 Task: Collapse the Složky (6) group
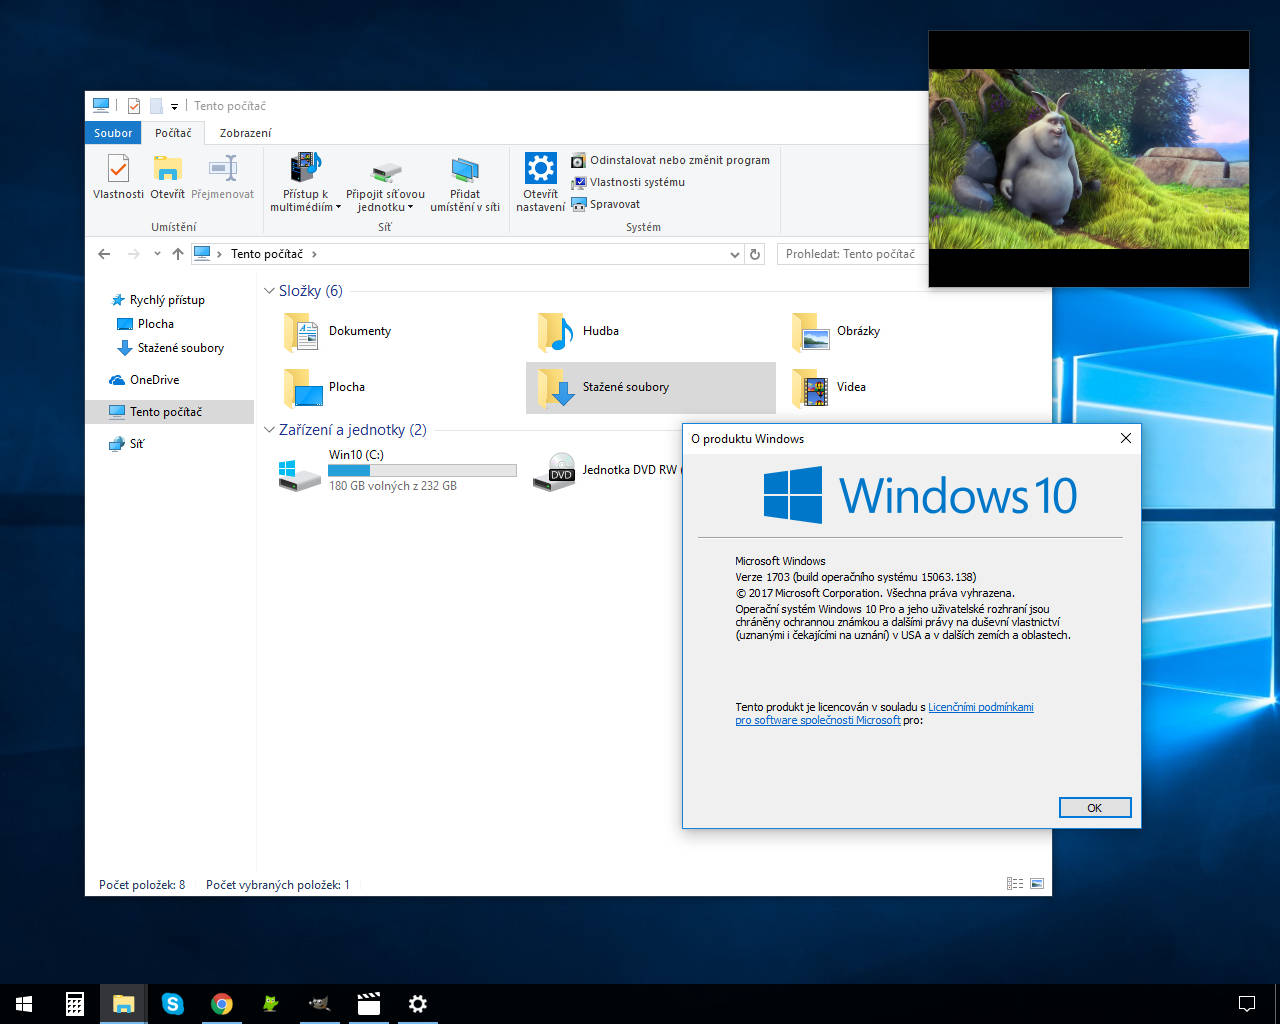(268, 291)
